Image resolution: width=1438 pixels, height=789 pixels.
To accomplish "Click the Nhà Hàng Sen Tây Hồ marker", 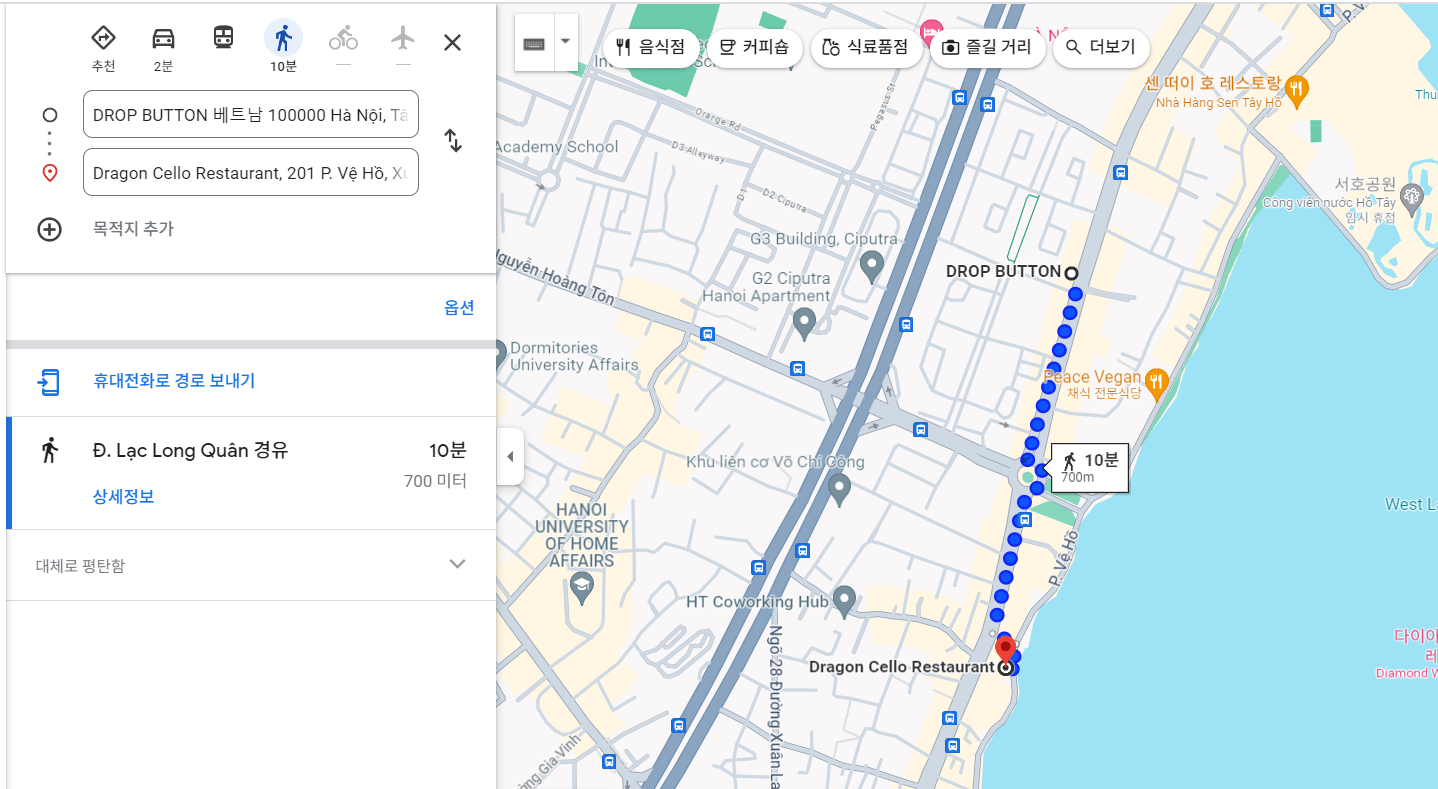I will pyautogui.click(x=1296, y=89).
